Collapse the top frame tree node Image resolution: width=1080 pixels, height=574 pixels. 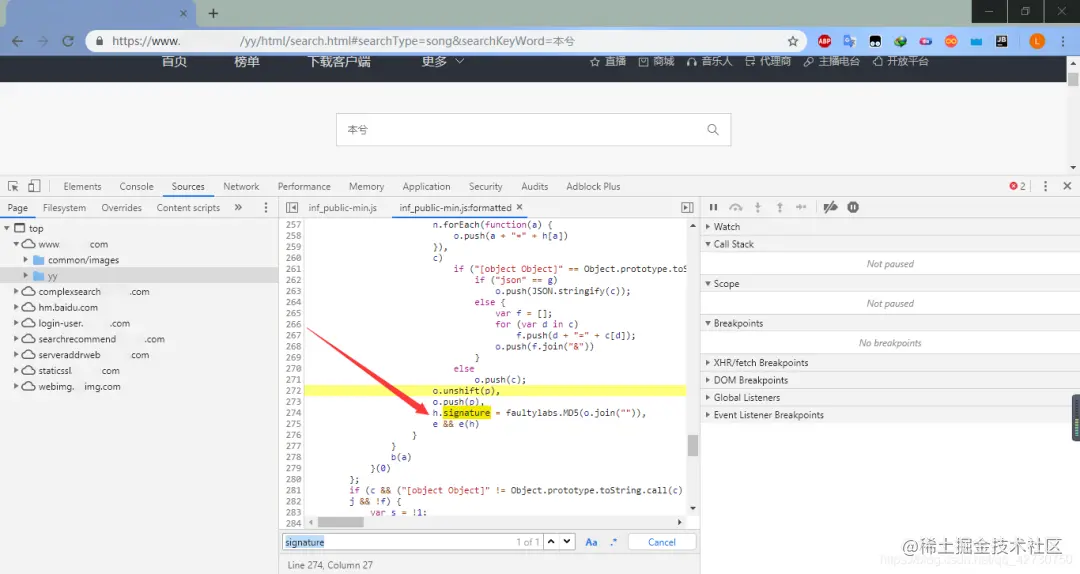click(7, 228)
